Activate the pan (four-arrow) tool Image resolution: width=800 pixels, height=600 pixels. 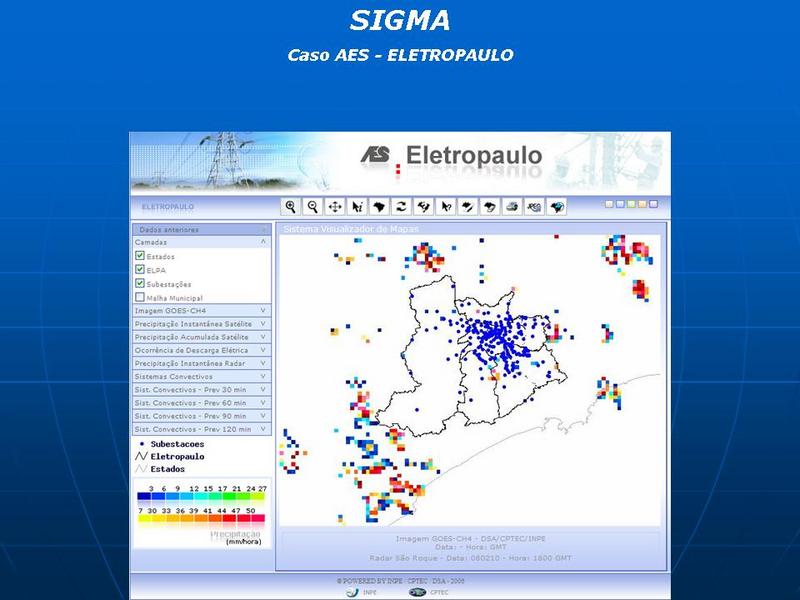pyautogui.click(x=335, y=207)
